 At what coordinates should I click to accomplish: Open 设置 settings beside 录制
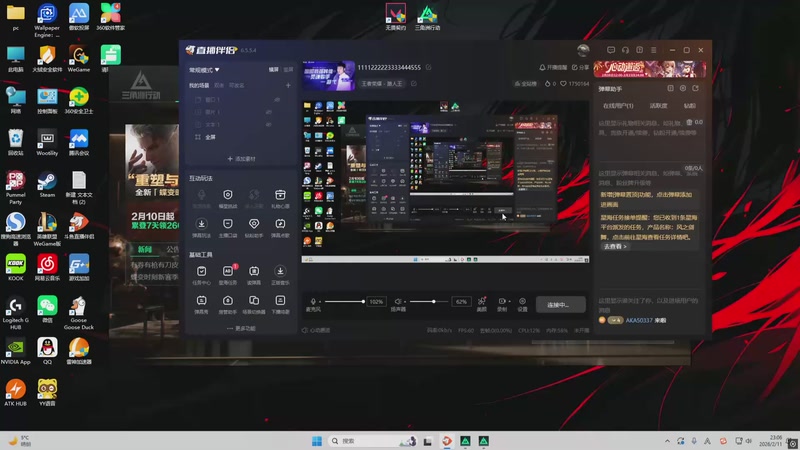(522, 304)
